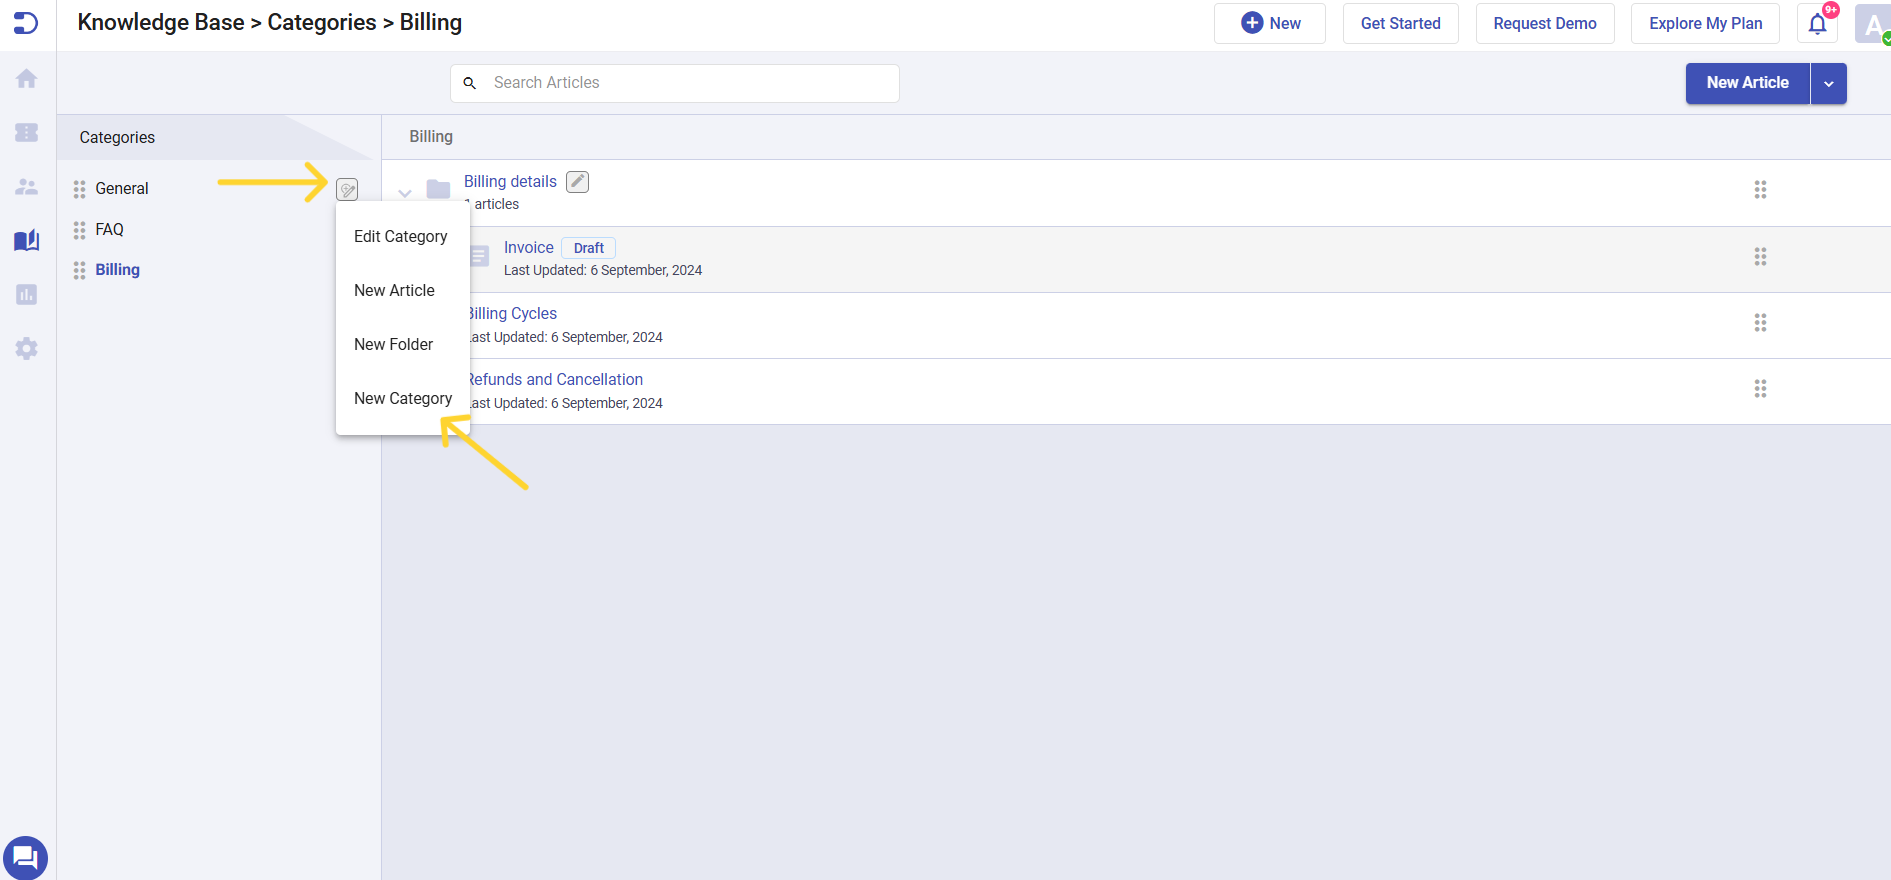
Task: Focus the Search Articles field
Action: click(x=675, y=84)
